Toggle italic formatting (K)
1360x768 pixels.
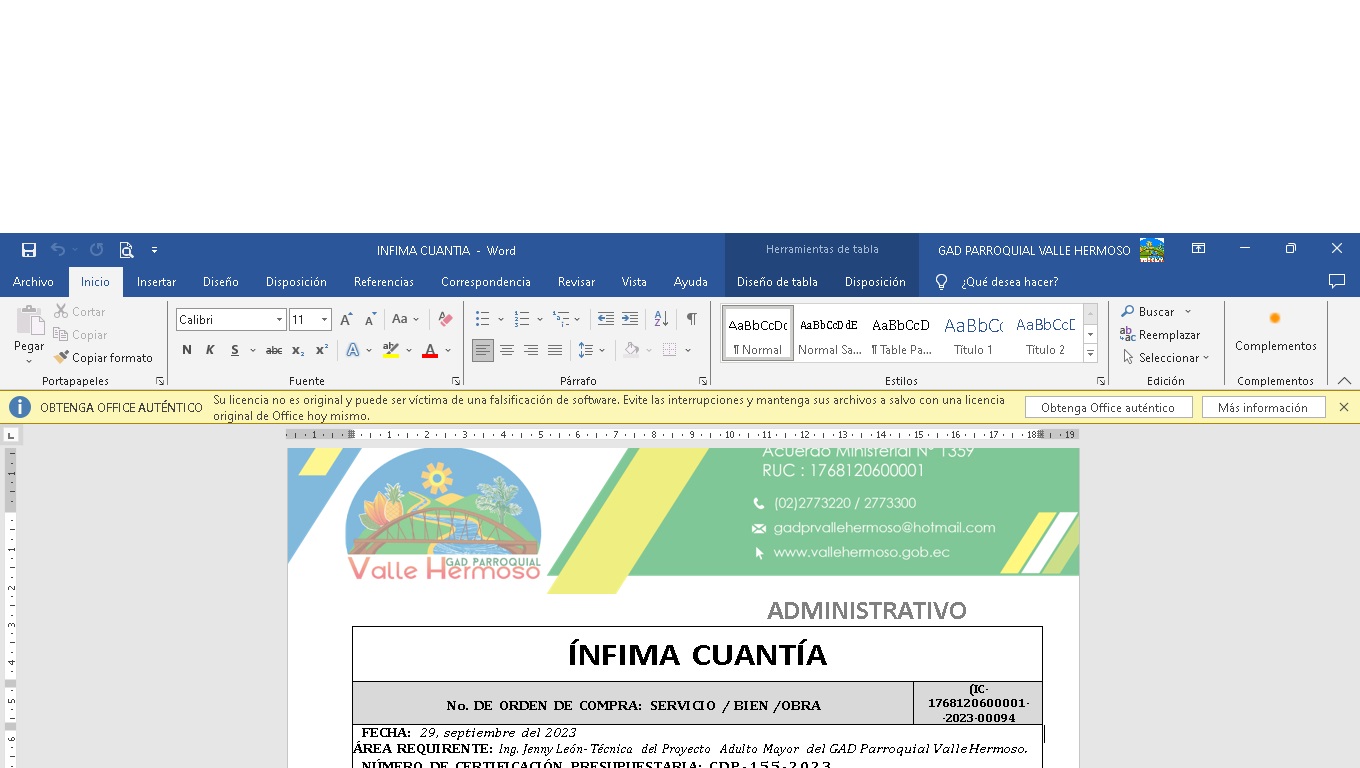[210, 350]
